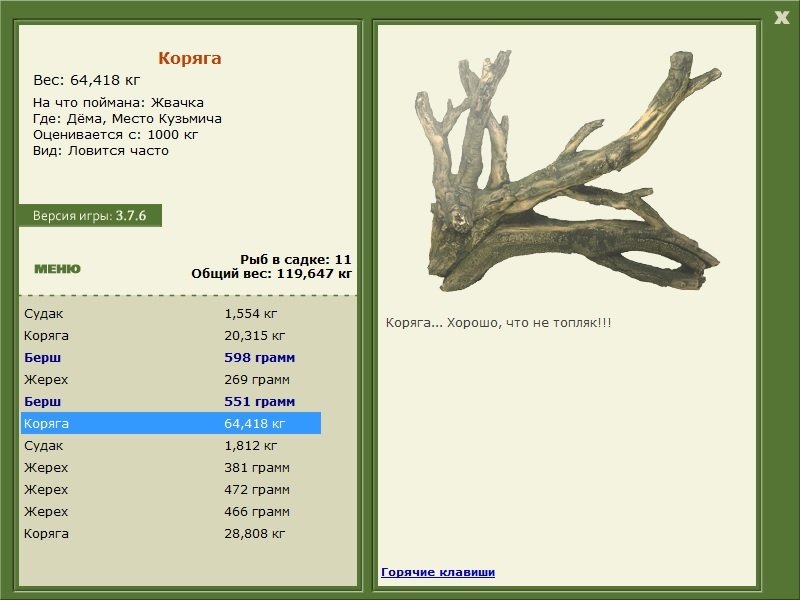Select Берш 598 грамм entry
Image resolution: width=800 pixels, height=600 pixels.
point(171,358)
